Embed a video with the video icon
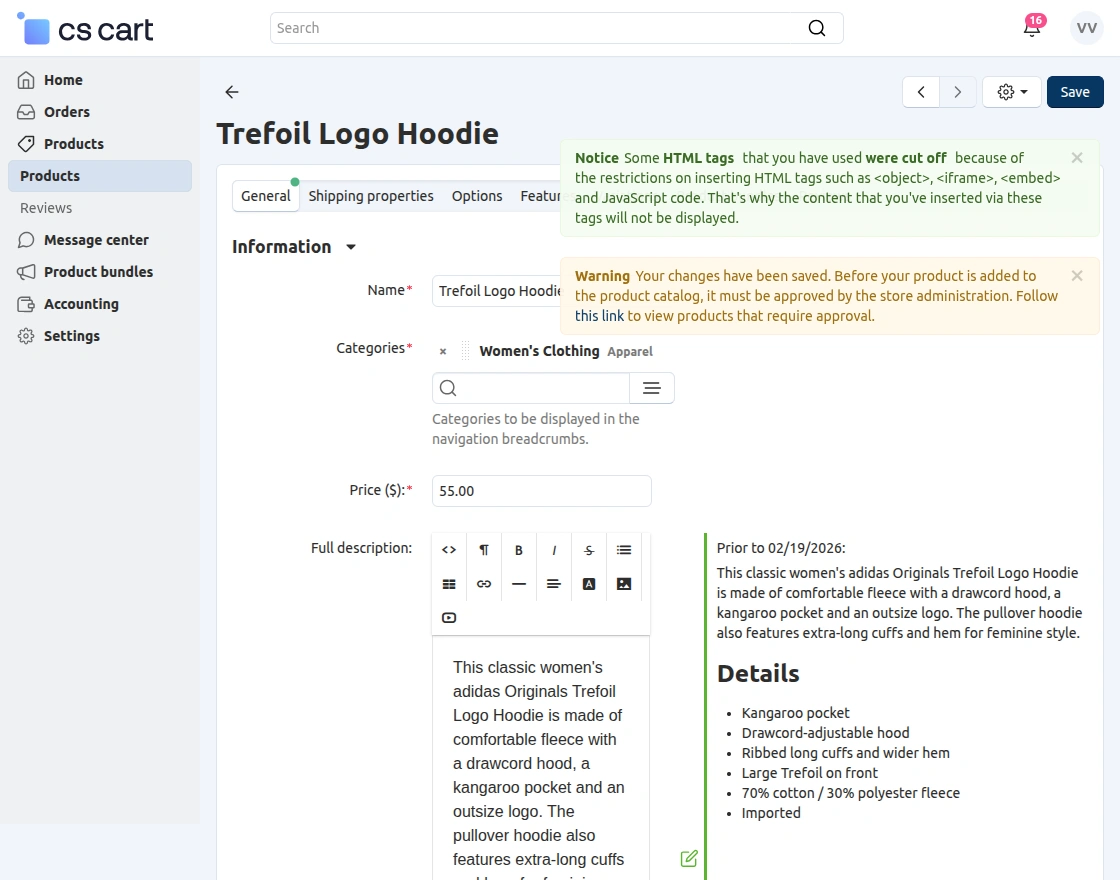This screenshot has height=880, width=1120. click(449, 617)
